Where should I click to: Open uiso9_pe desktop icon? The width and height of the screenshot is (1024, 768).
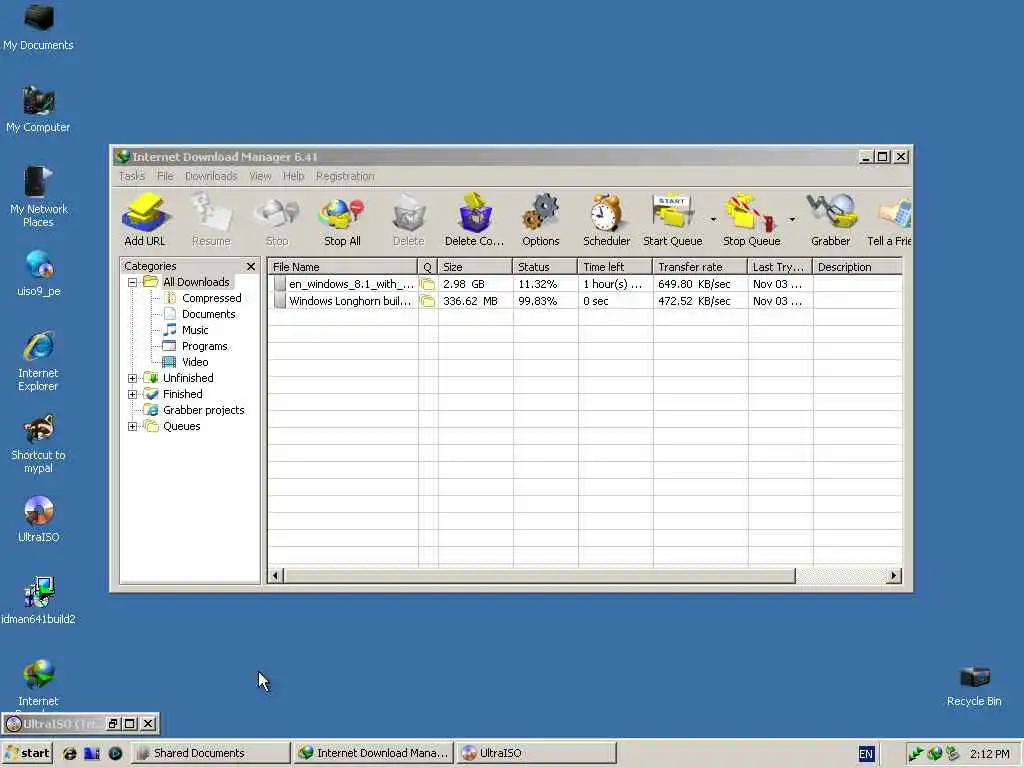pos(38,274)
